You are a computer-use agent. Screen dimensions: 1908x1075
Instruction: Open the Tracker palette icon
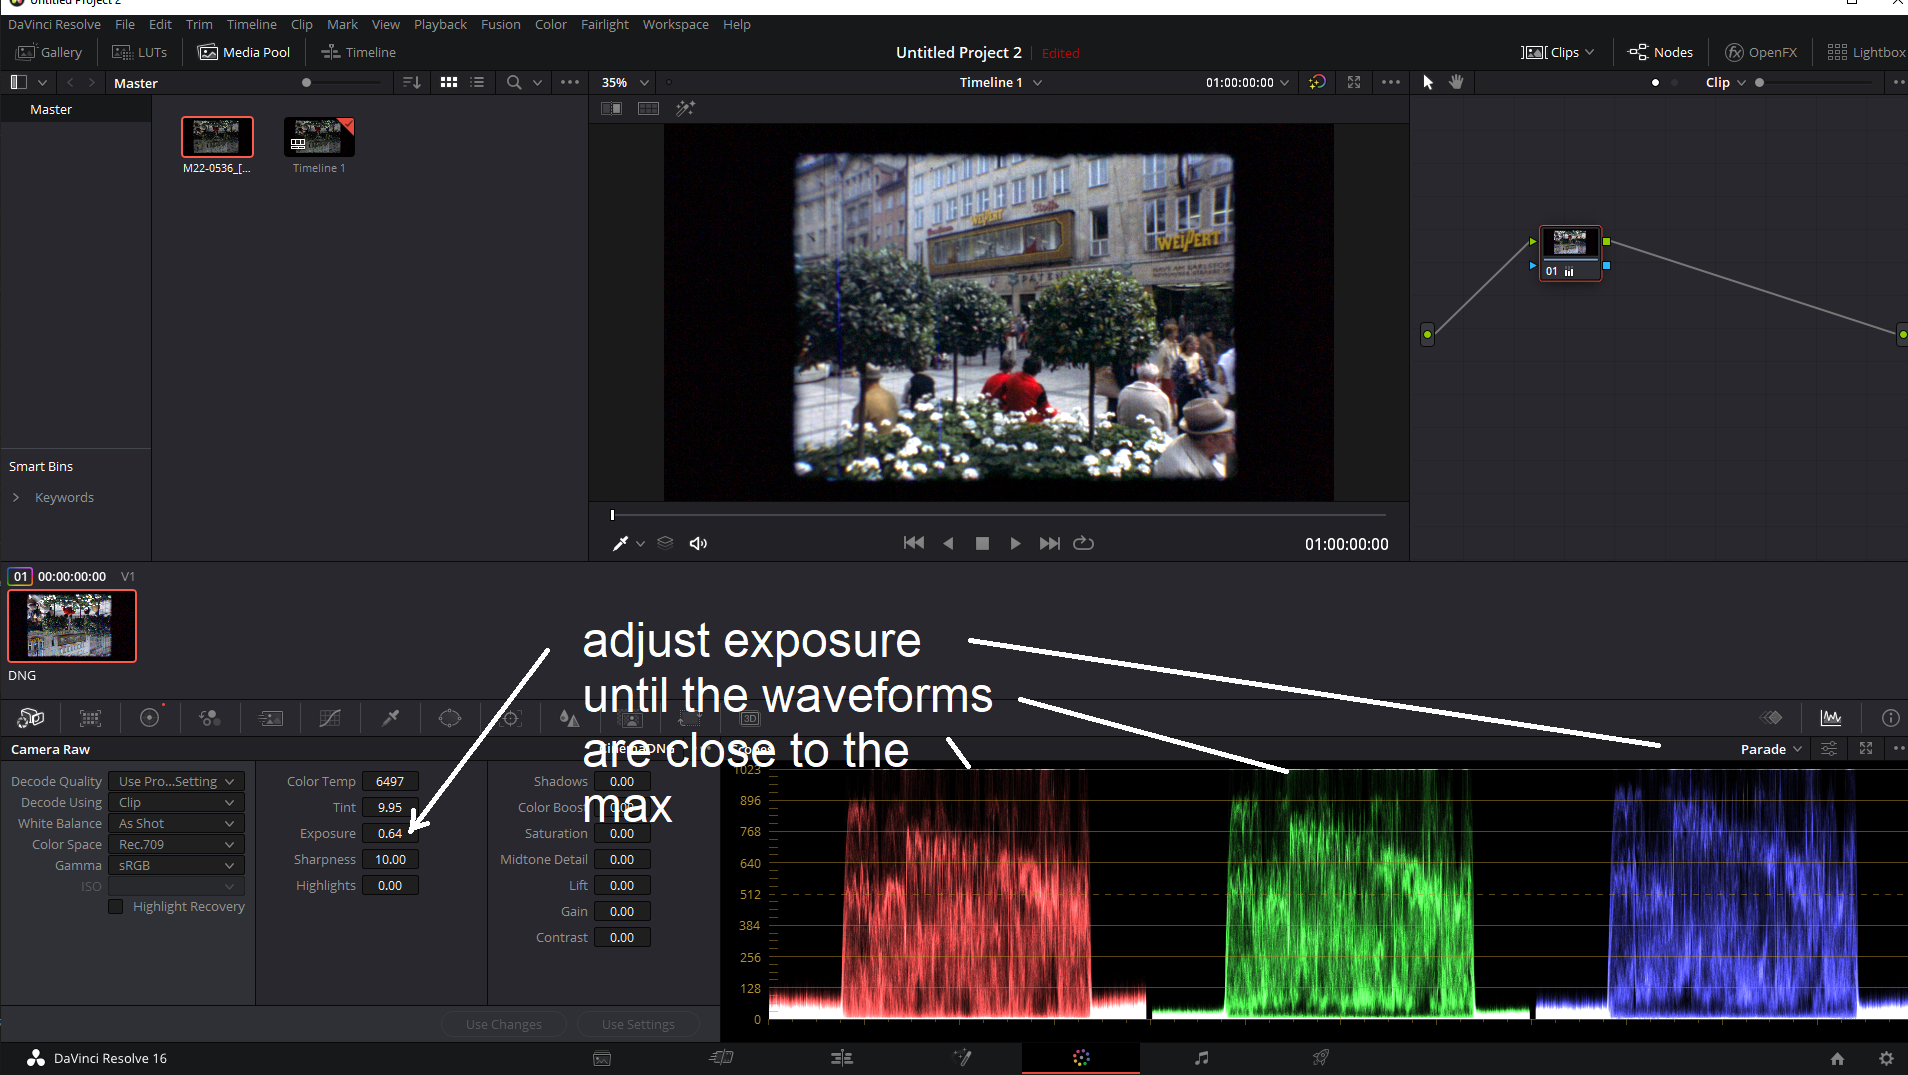tap(511, 718)
